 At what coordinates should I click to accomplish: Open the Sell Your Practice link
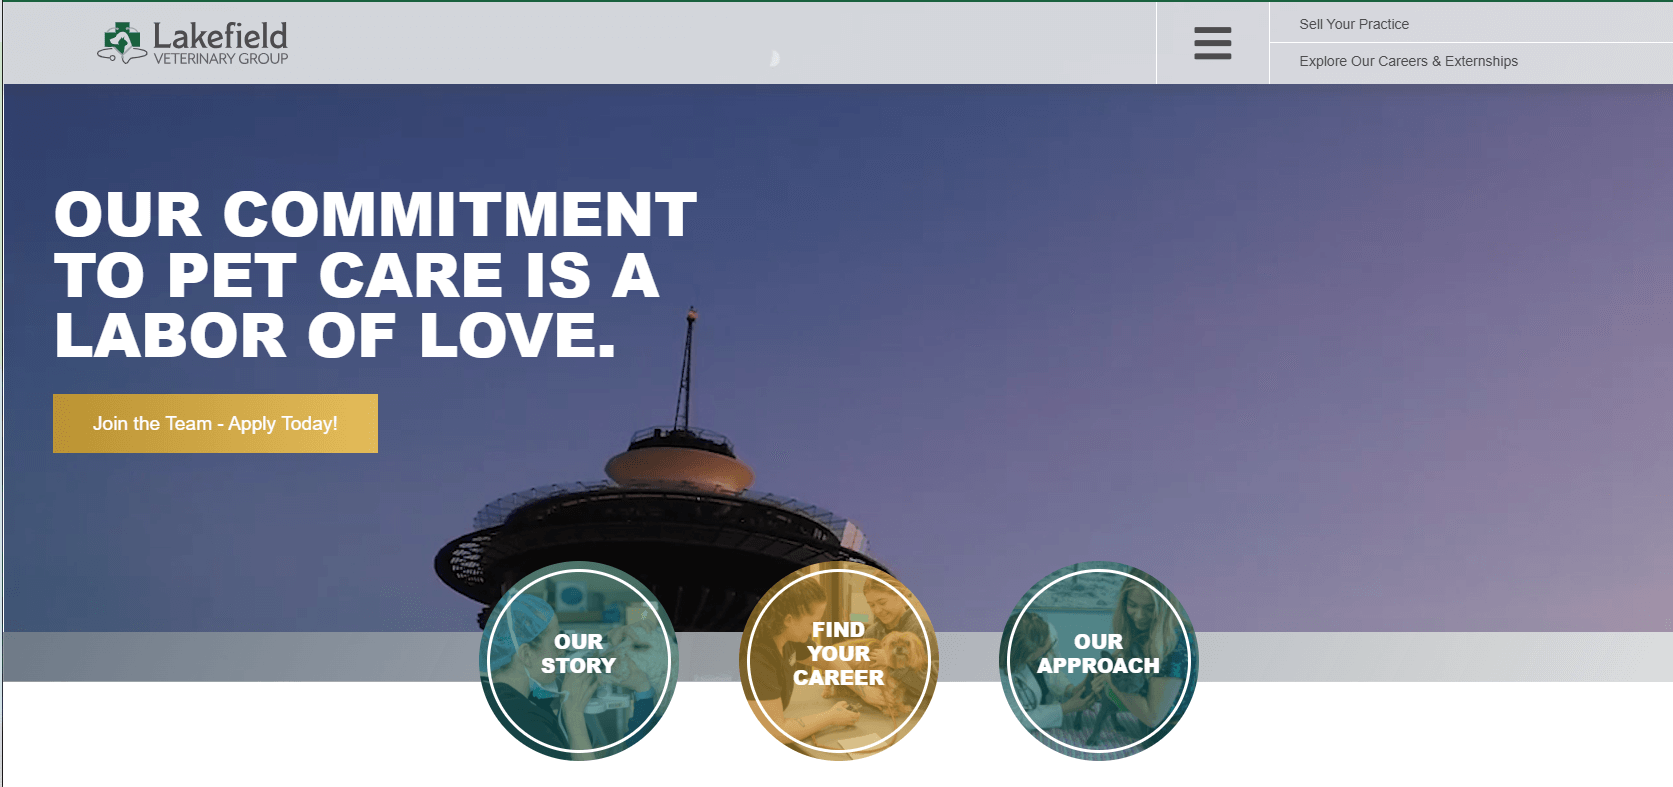[1354, 24]
